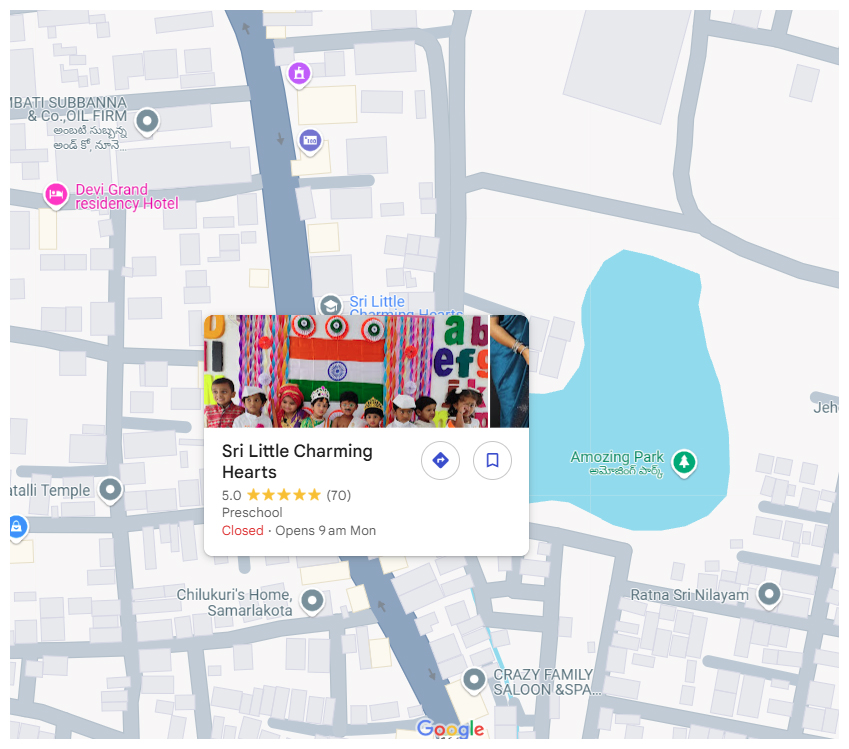The height and width of the screenshot is (749, 849).
Task: Select the purple ATM map pin
Action: 310,142
